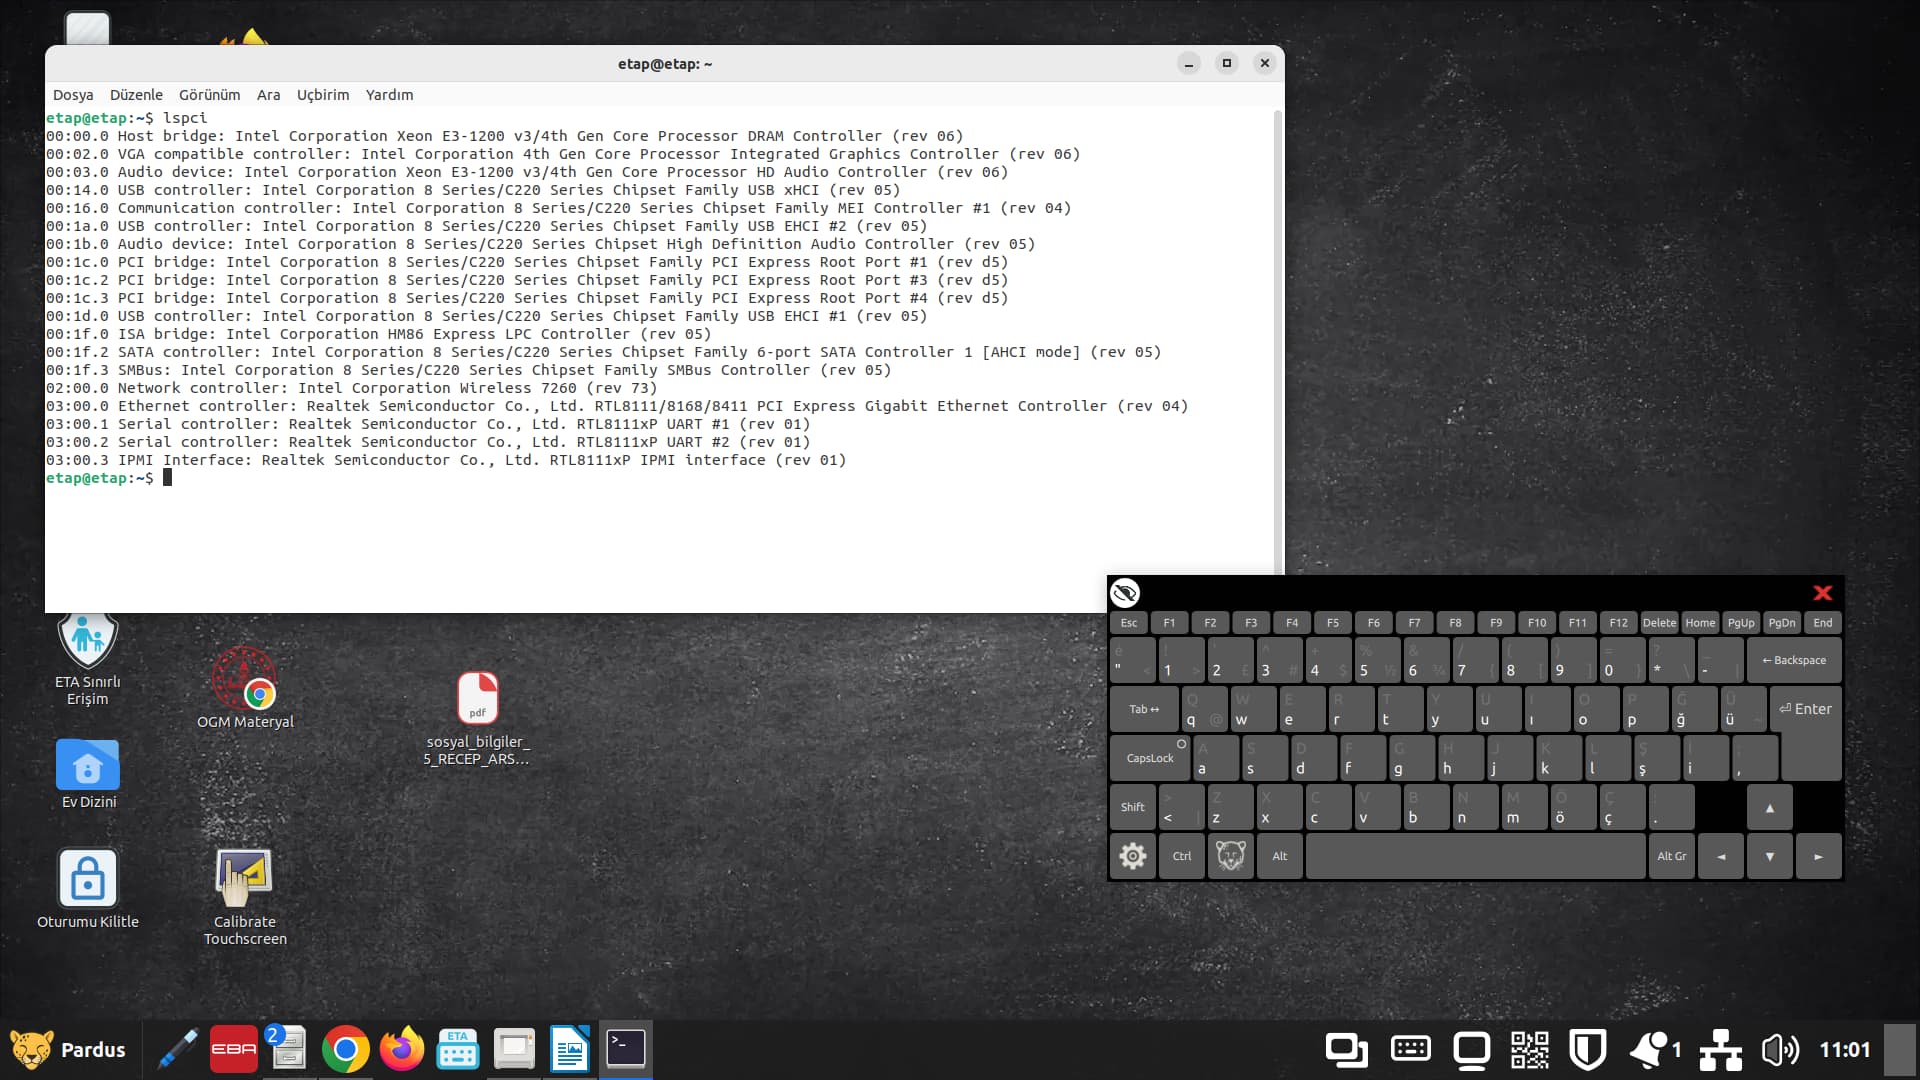Open the Yardım menu

(x=389, y=95)
